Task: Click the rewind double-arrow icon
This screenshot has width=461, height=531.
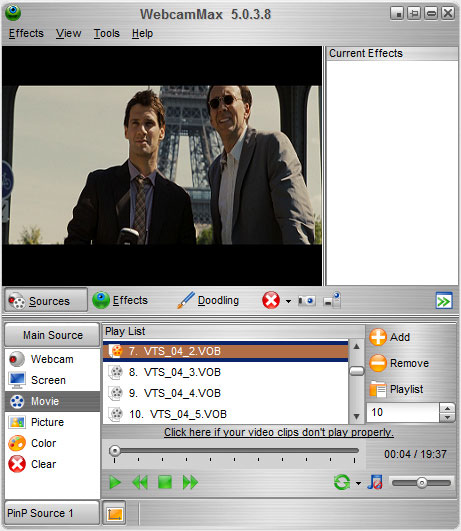Action: point(140,482)
